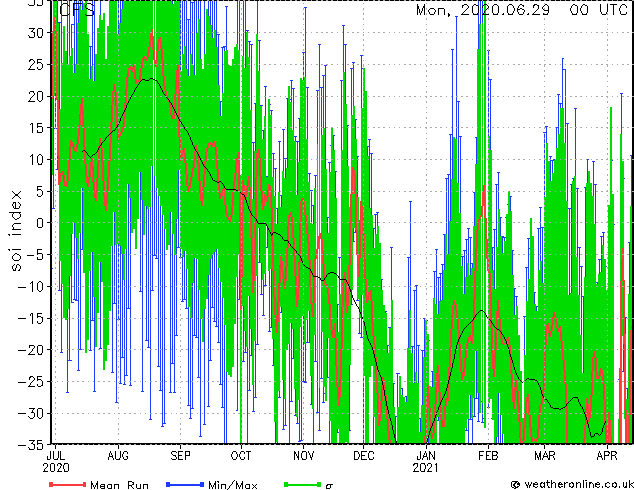Click the JUL x-axis month label
The width and height of the screenshot is (634, 490).
coord(56,456)
